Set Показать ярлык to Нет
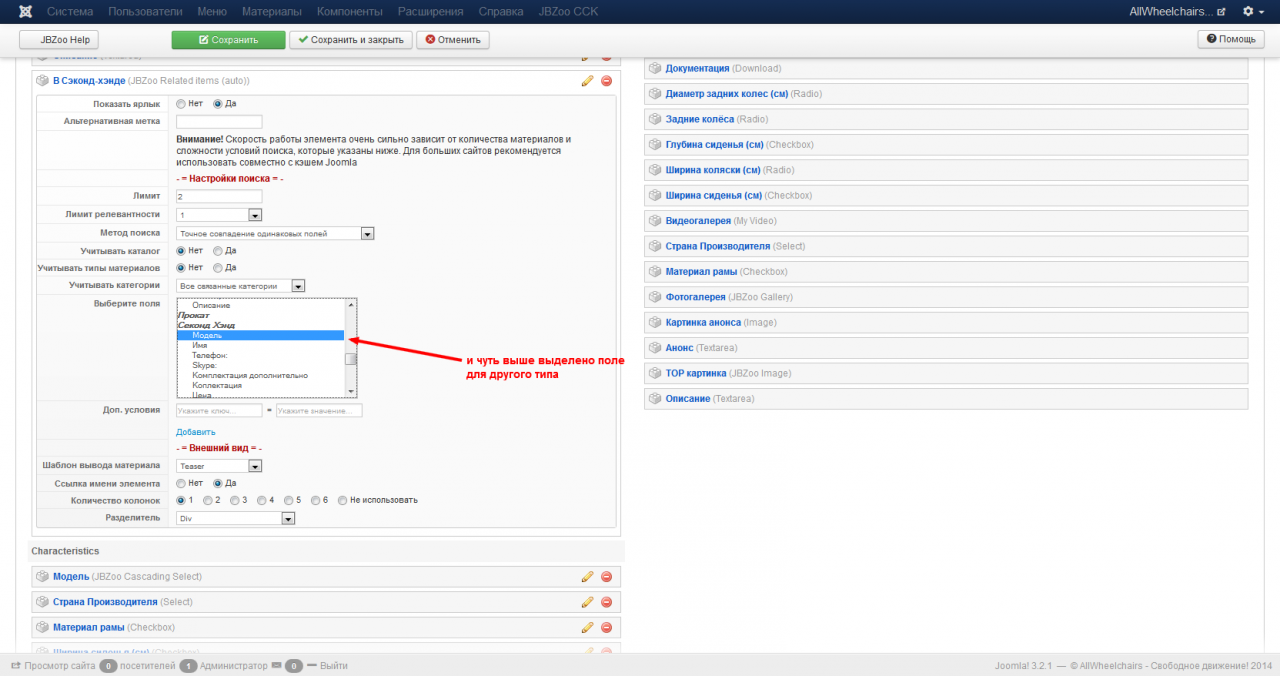 click(181, 104)
